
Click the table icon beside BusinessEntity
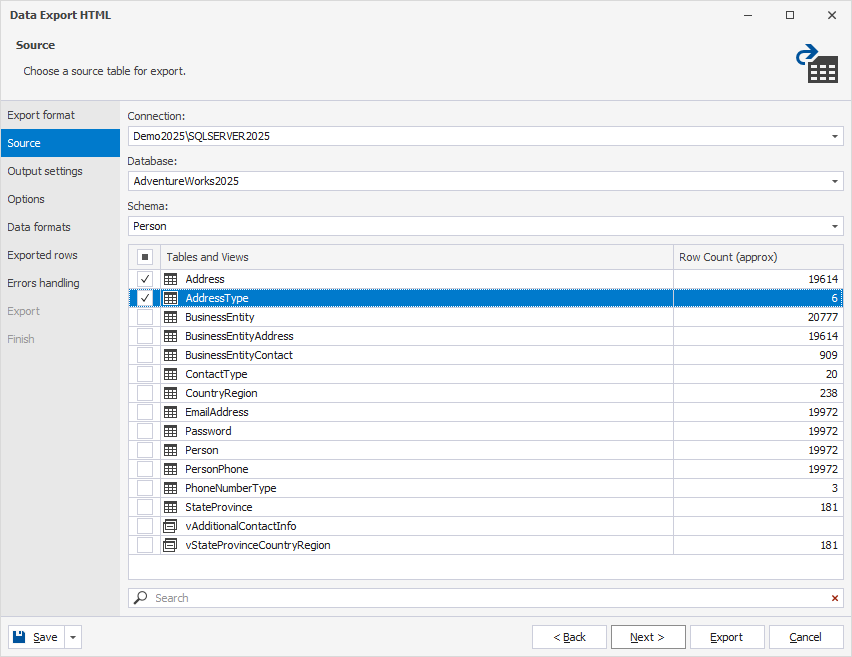click(x=171, y=317)
